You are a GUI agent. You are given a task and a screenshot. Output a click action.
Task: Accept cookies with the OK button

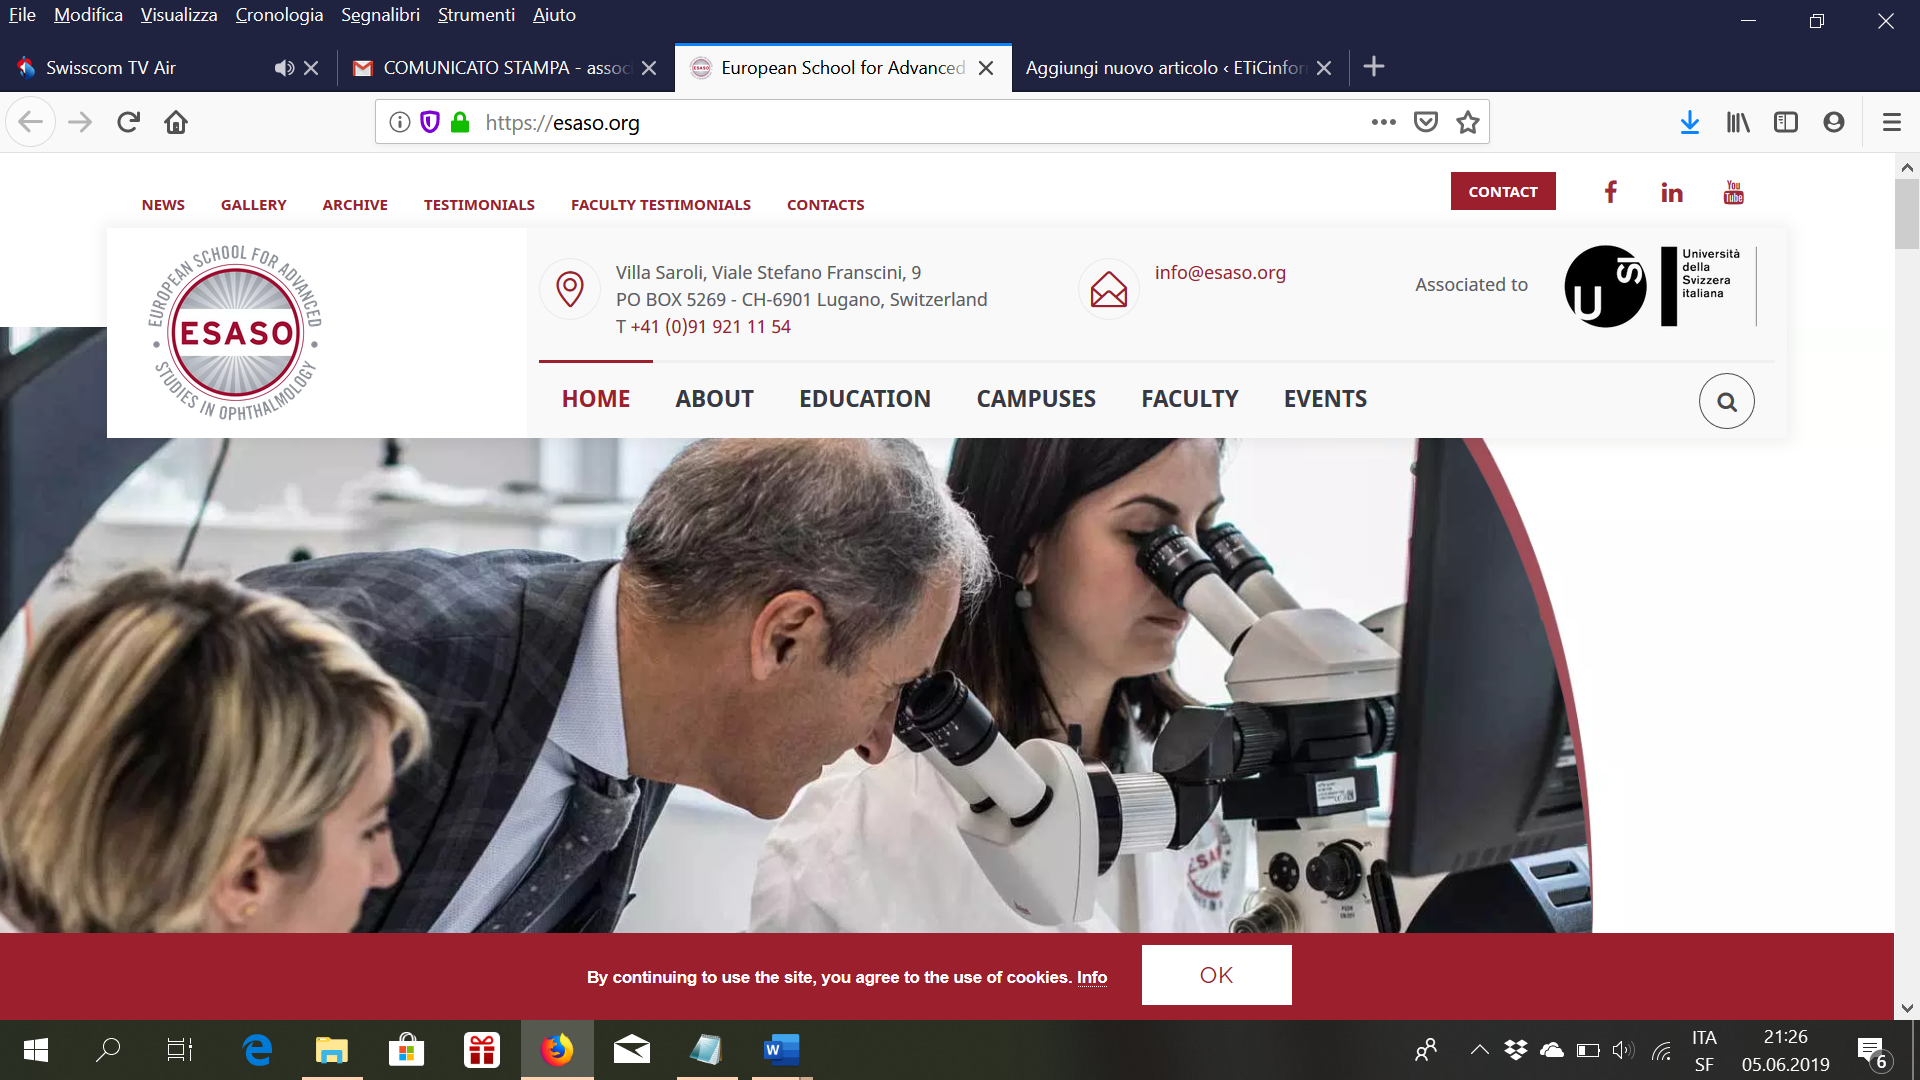click(1216, 975)
